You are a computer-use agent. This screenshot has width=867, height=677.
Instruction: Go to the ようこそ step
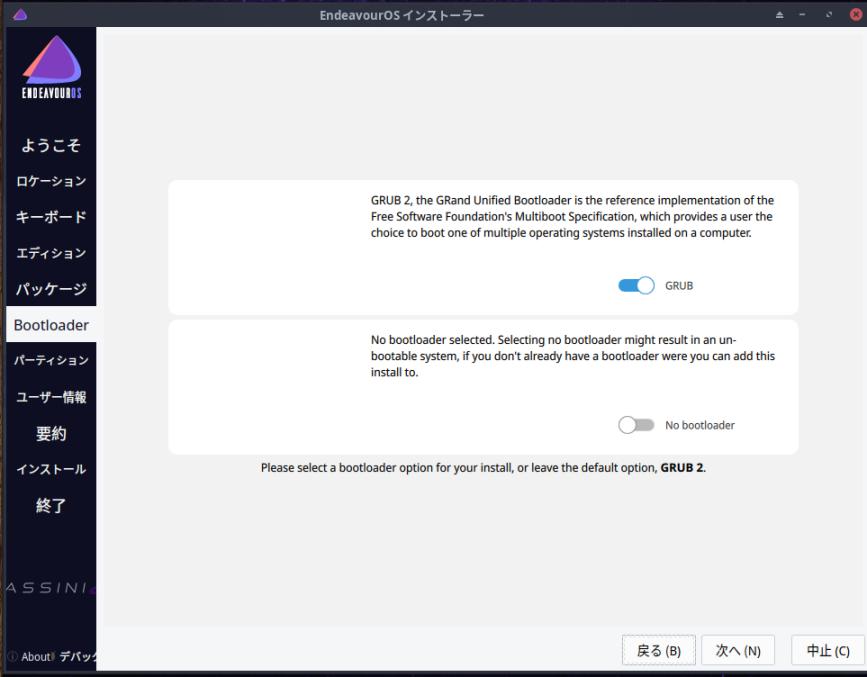pos(51,145)
